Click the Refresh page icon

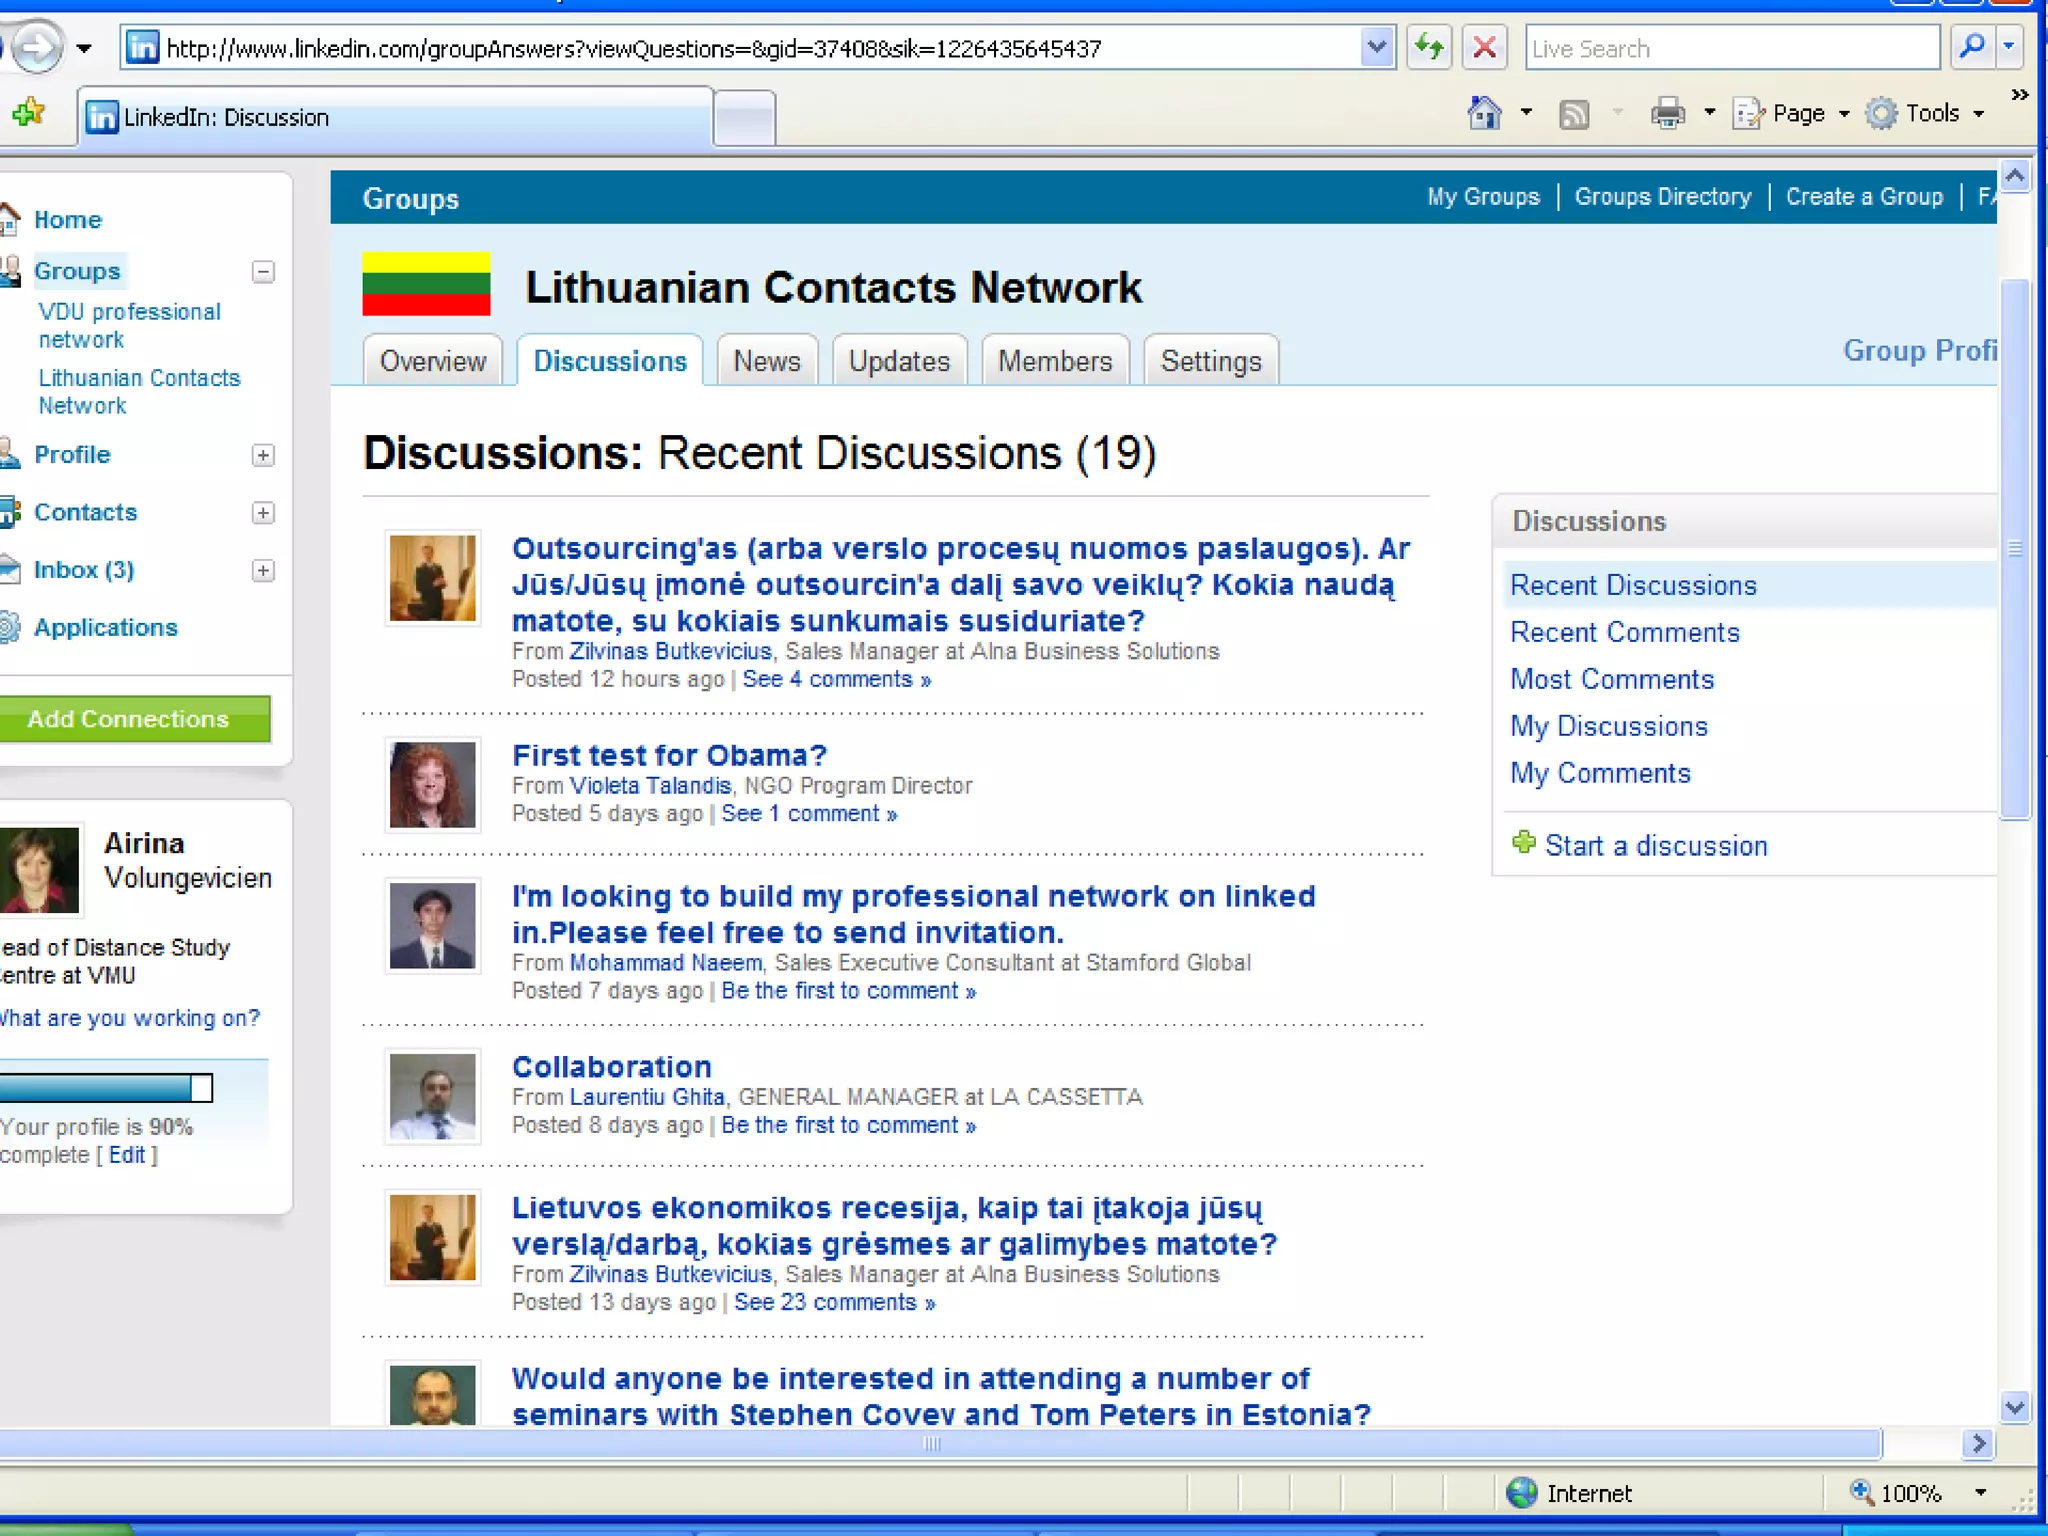pyautogui.click(x=1429, y=47)
